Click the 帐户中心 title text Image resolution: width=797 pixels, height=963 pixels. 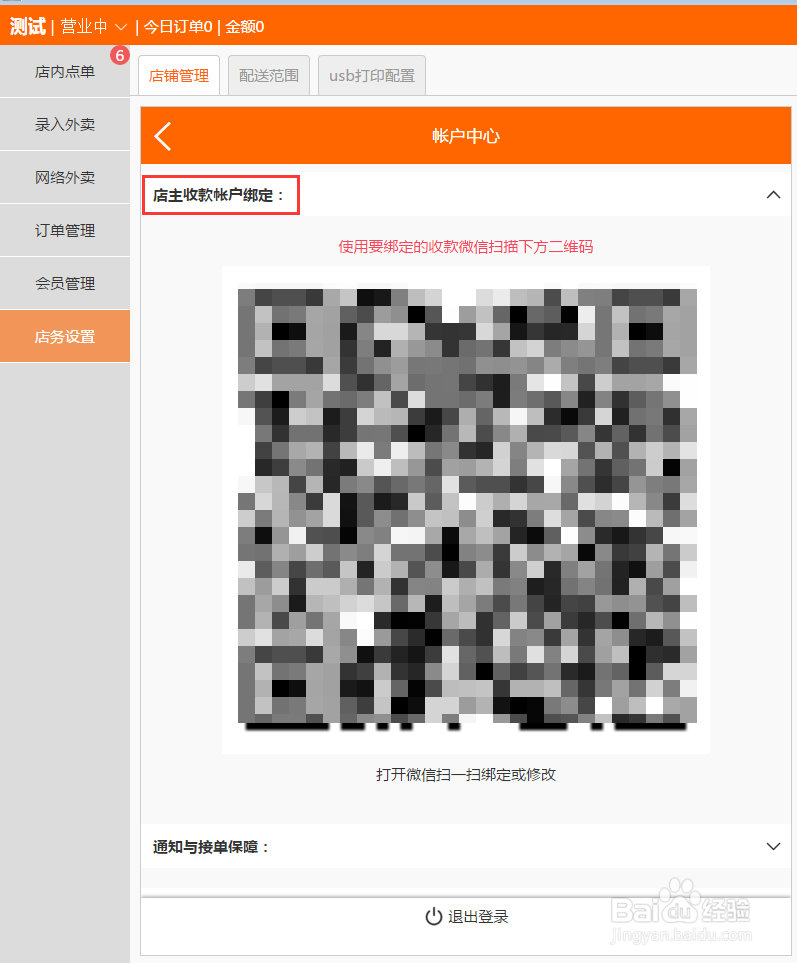click(x=466, y=136)
